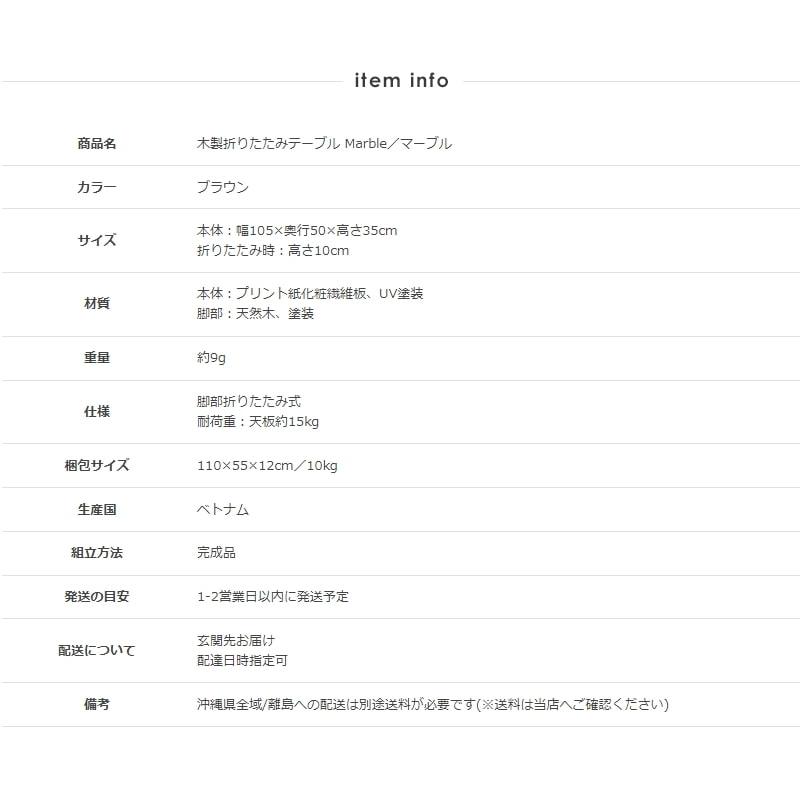Click the color value ブラウン
800x800 pixels.
point(222,187)
